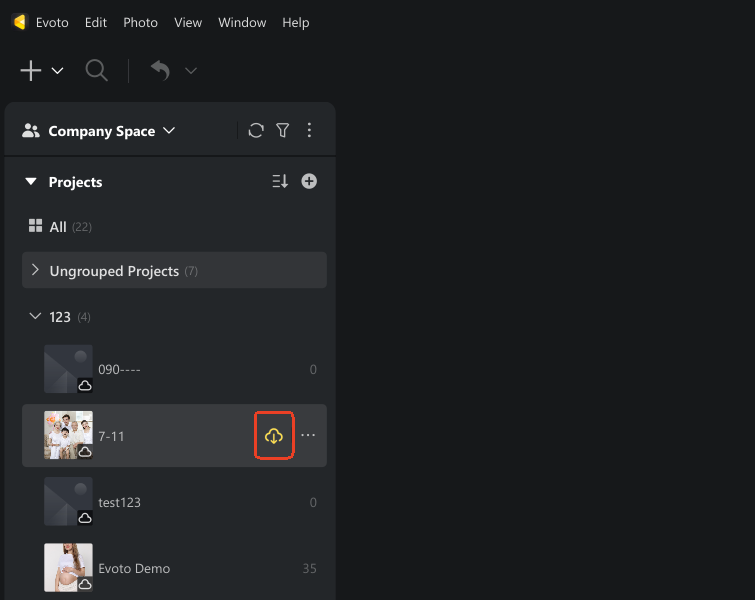
Task: Click the cloud badge on test123 thumbnail
Action: pos(85,518)
